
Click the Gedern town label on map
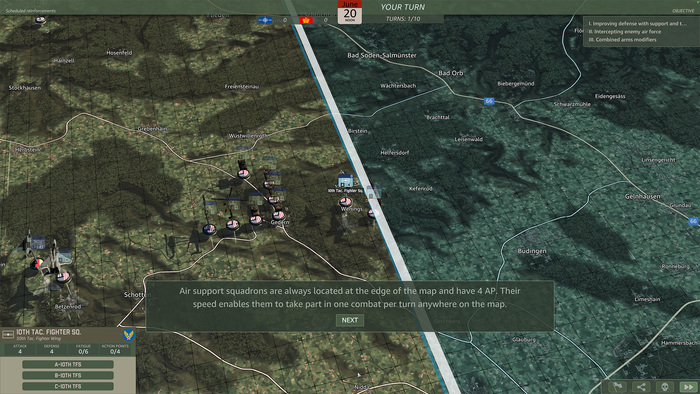coord(280,222)
